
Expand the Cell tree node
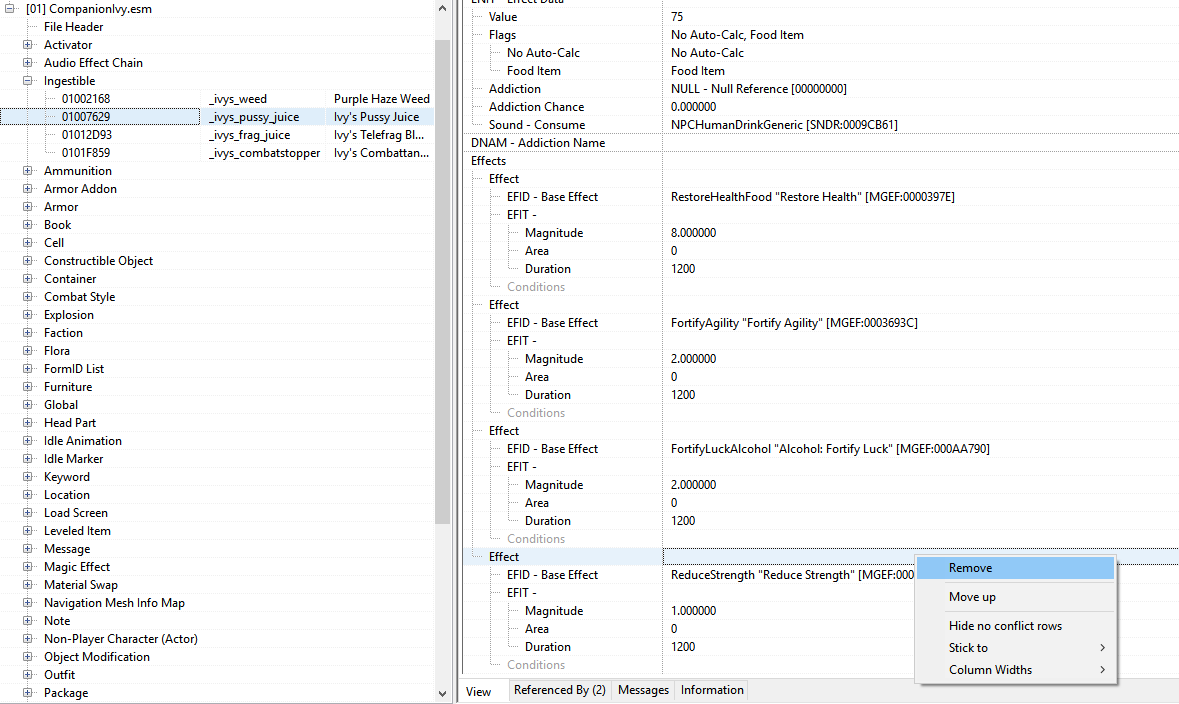tap(28, 243)
